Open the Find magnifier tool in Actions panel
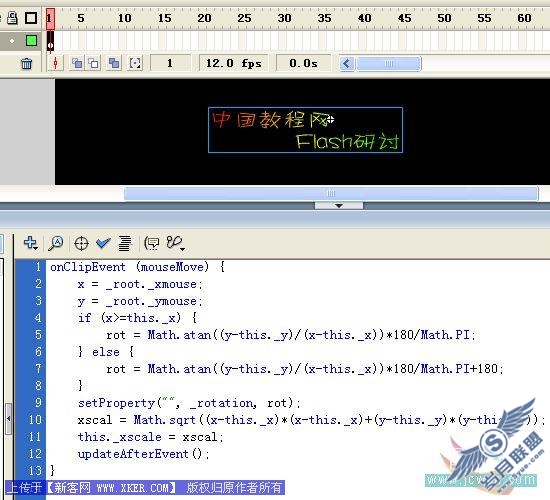This screenshot has width=550, height=500. coord(56,243)
